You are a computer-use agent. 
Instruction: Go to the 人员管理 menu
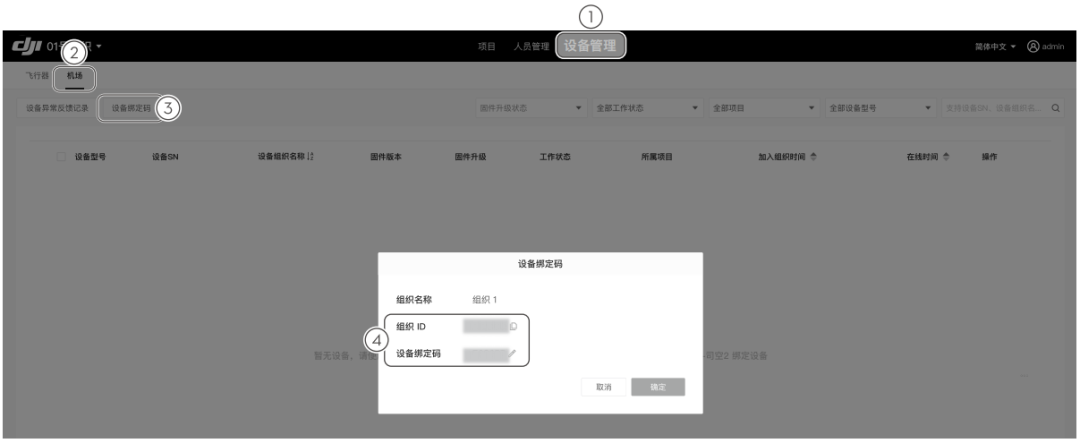(x=531, y=47)
